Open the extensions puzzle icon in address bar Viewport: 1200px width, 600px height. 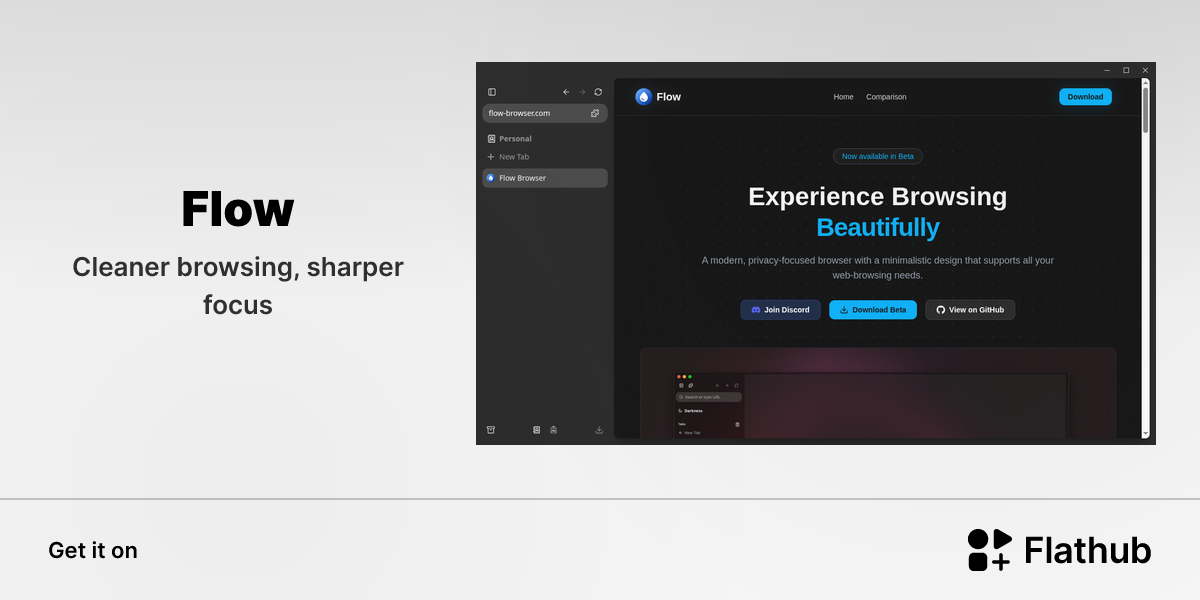pos(595,113)
